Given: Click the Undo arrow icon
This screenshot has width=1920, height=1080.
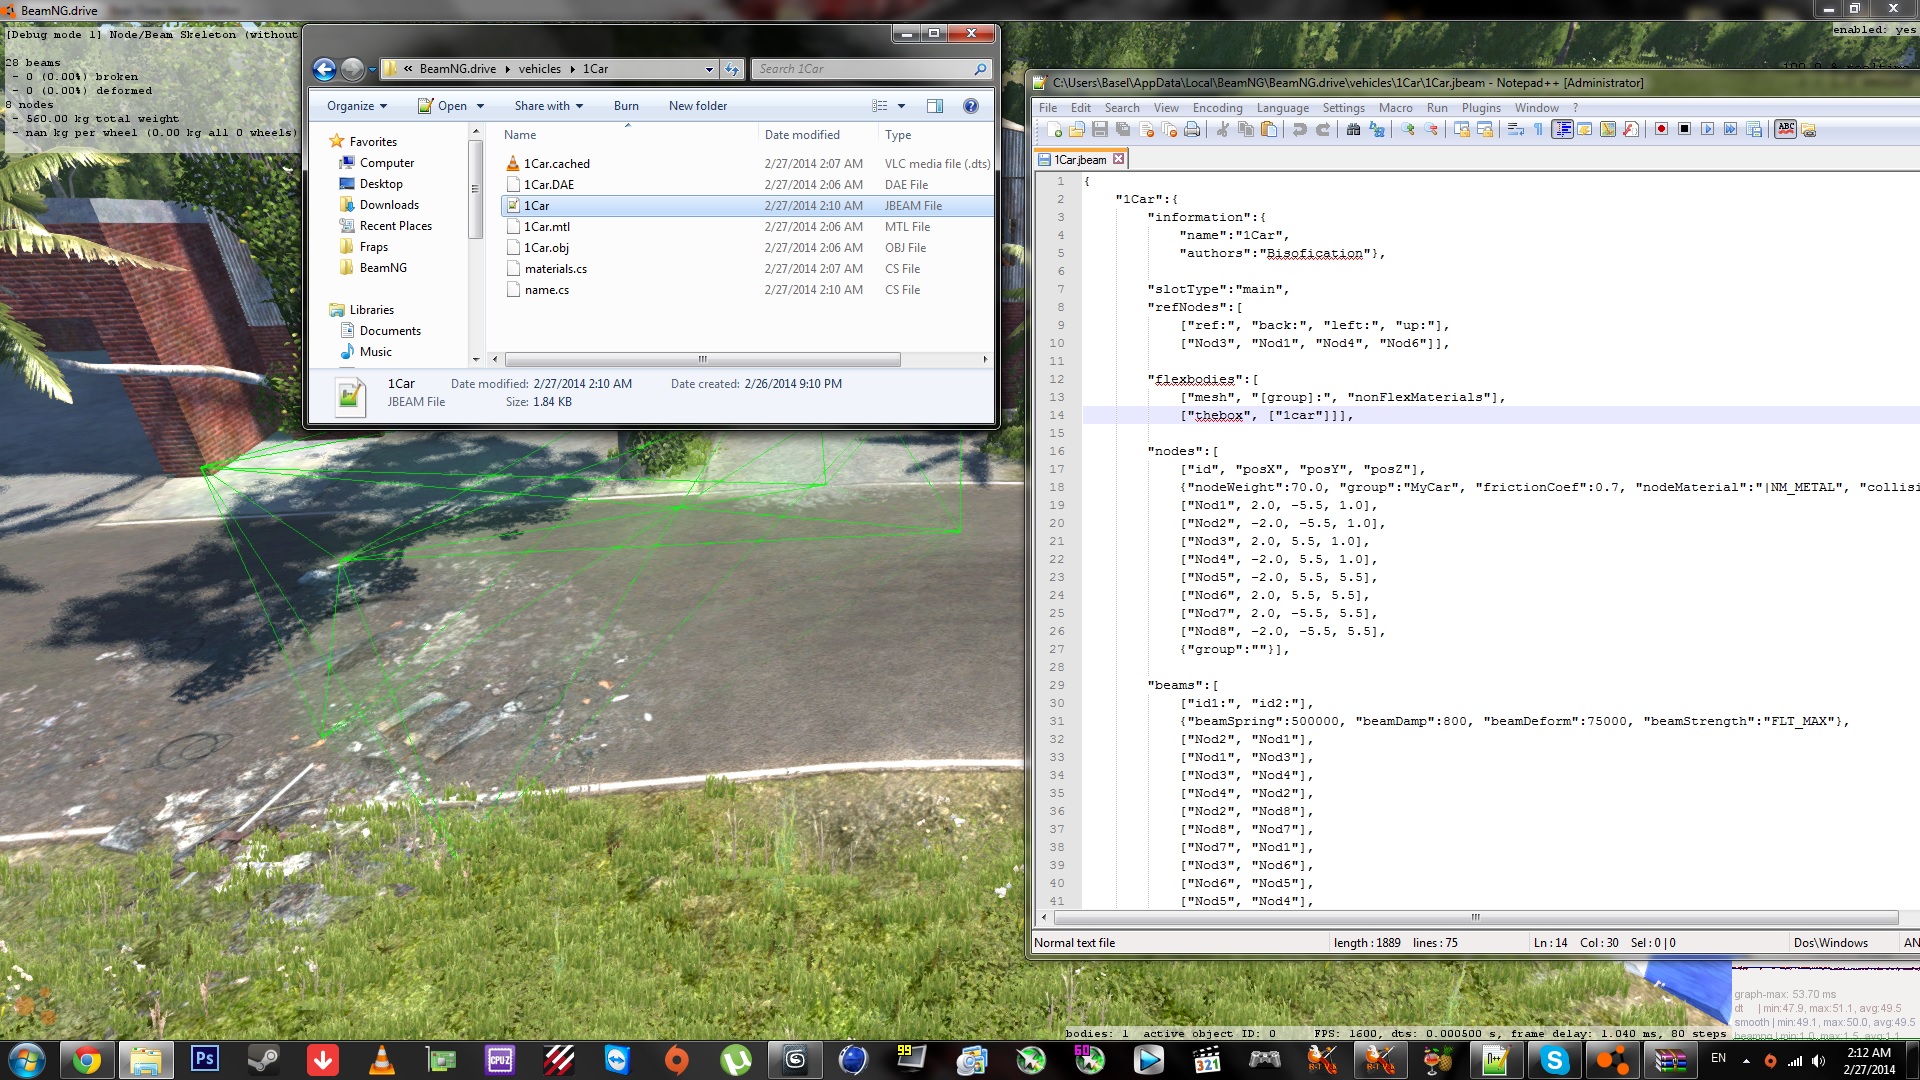Looking at the screenshot, I should 1299,130.
